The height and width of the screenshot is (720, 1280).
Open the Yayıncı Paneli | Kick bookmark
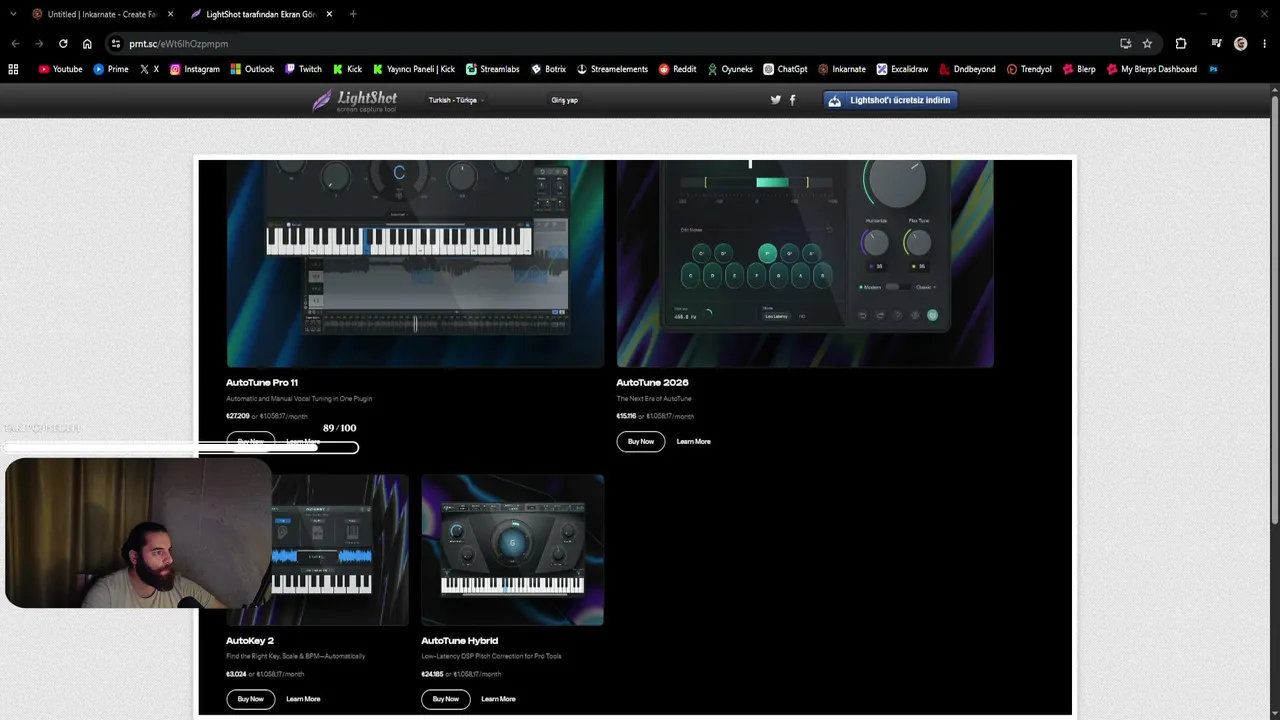coord(414,69)
